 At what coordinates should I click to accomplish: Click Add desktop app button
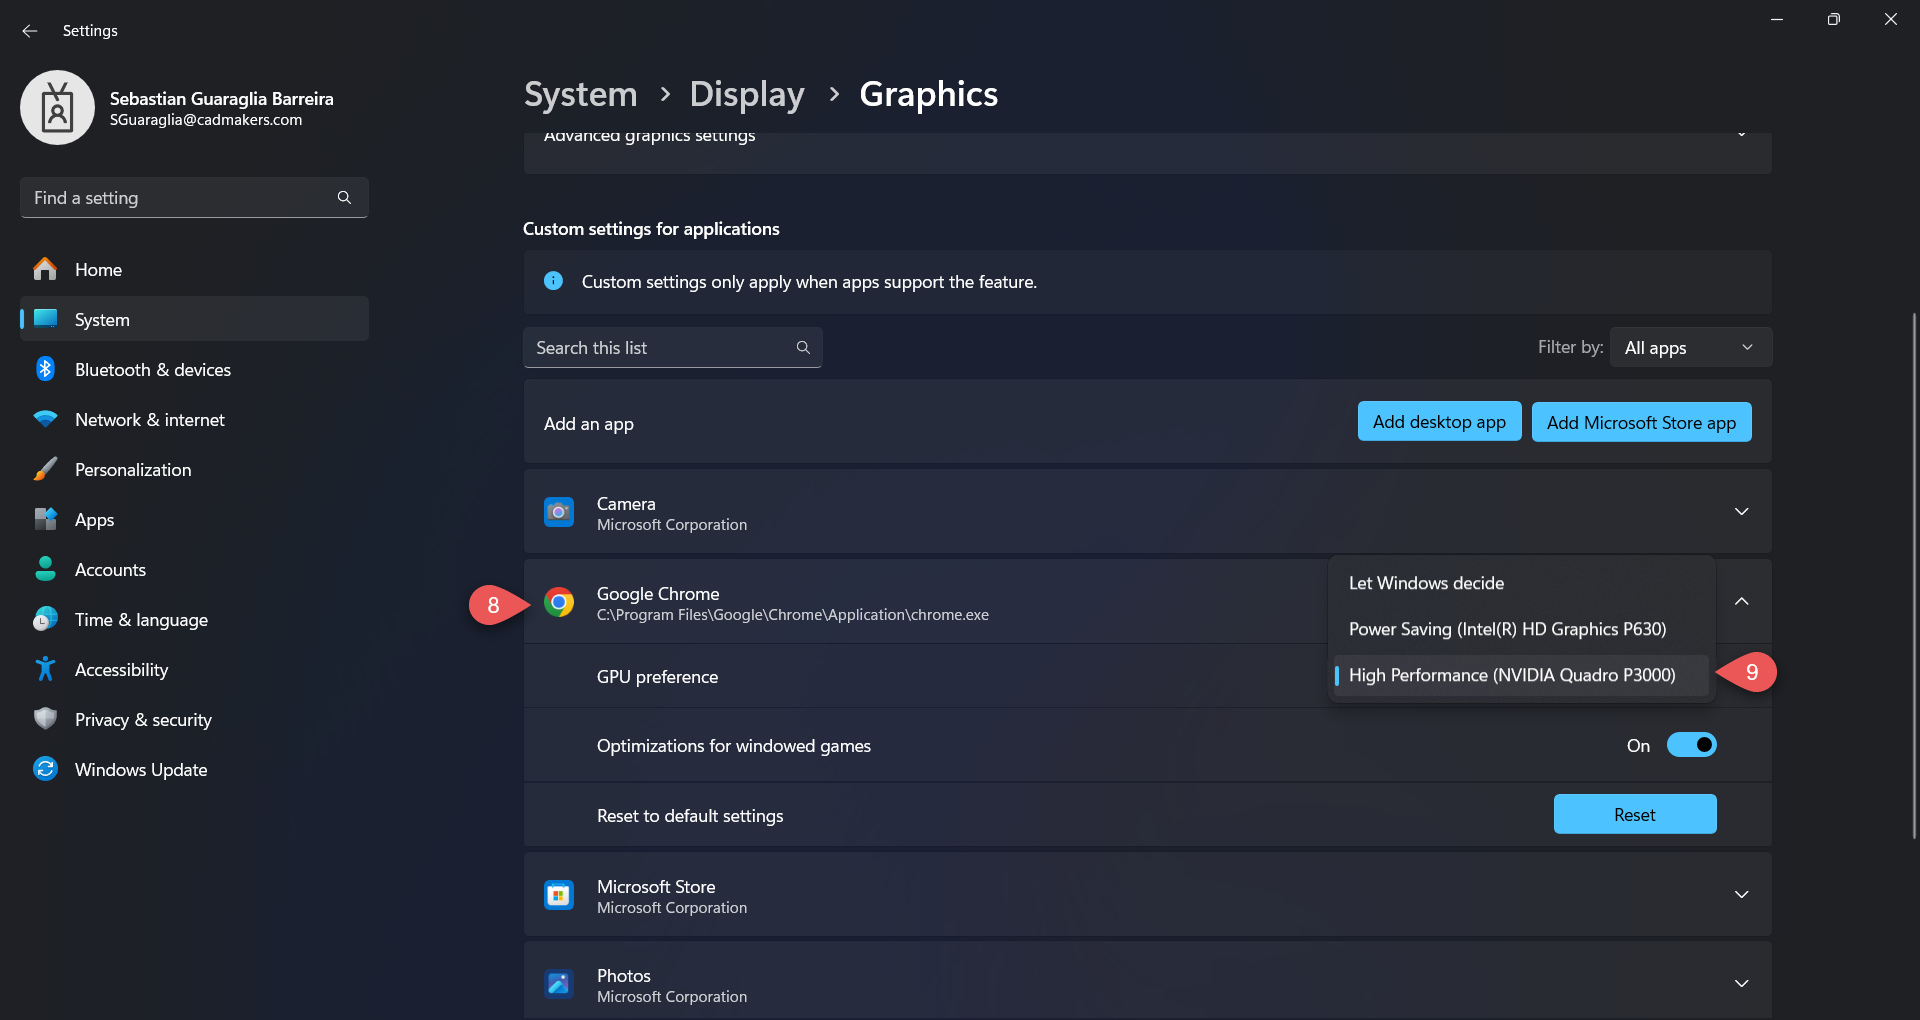1439,421
